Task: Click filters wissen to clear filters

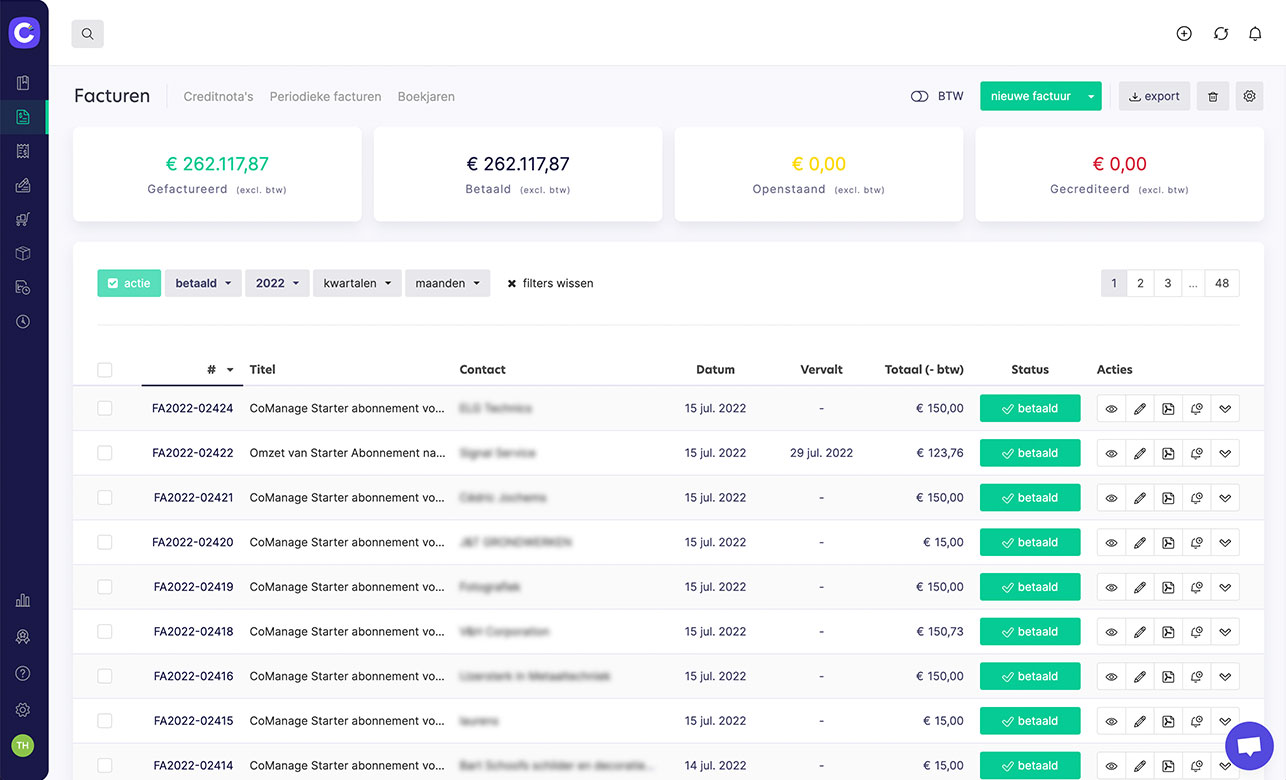Action: (550, 283)
